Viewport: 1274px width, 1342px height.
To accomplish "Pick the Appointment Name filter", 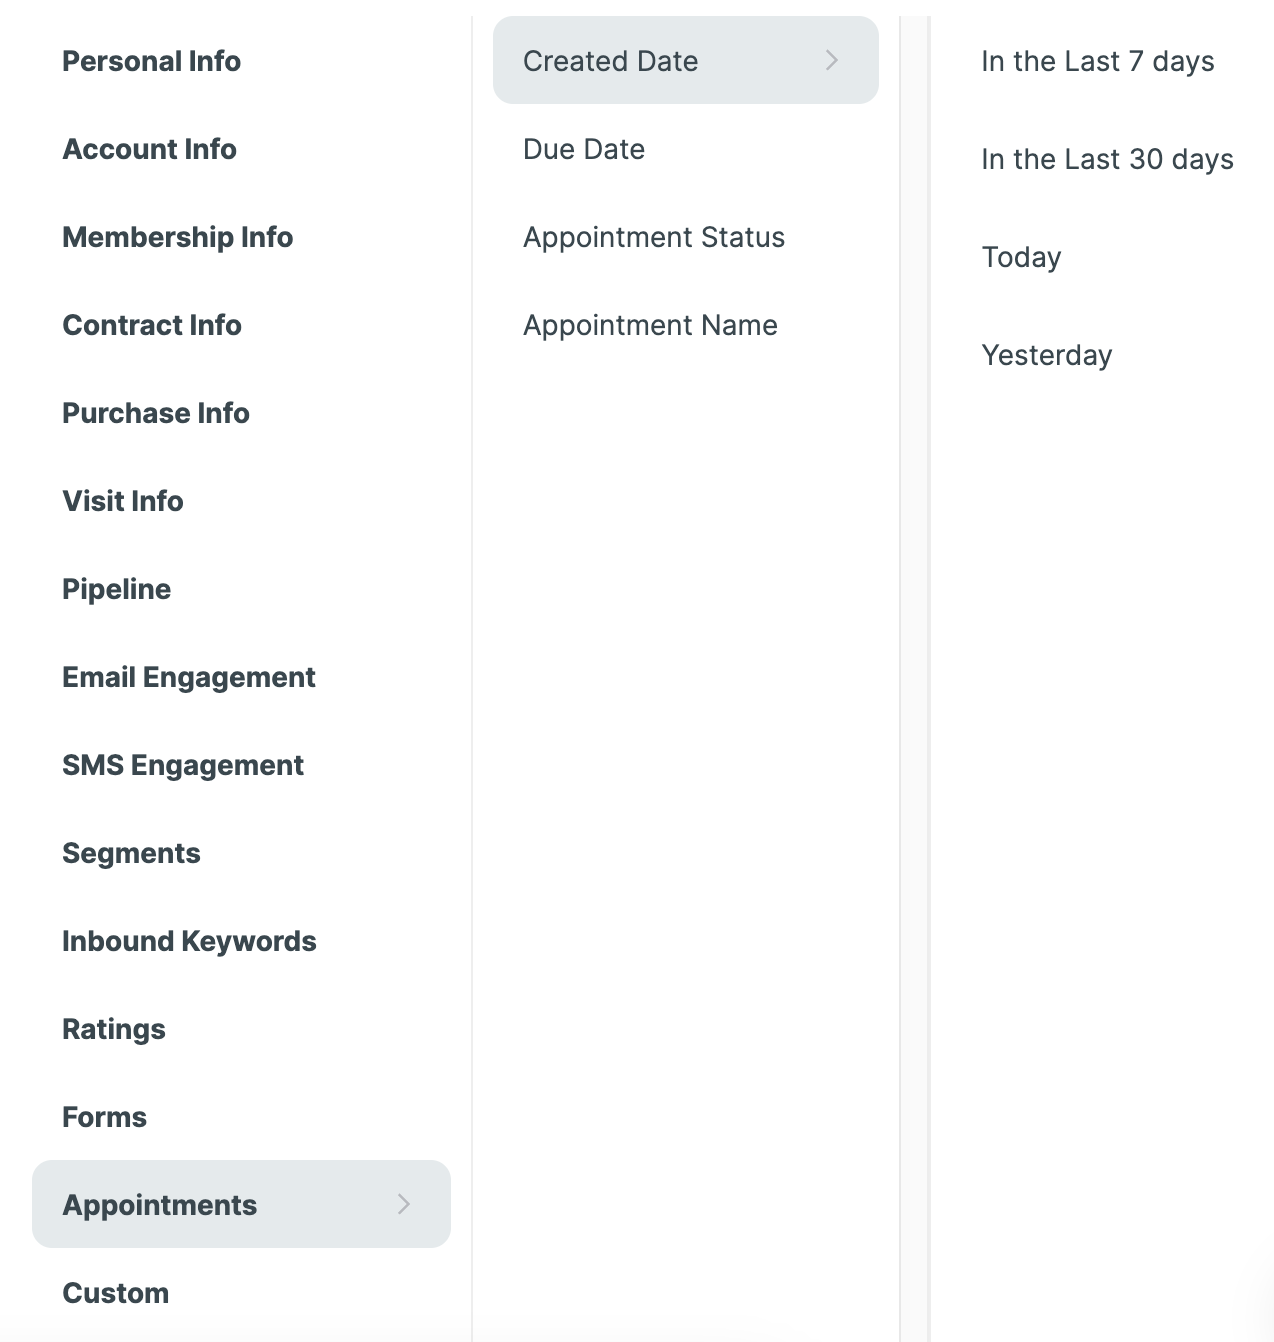I will 650,325.
